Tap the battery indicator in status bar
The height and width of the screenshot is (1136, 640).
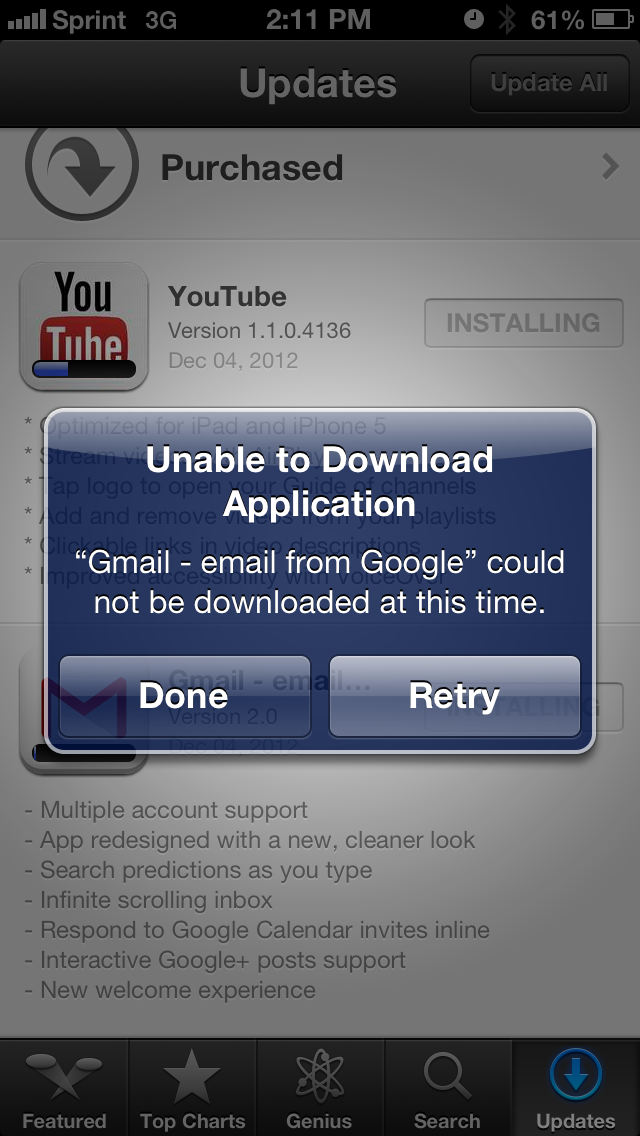tap(612, 20)
